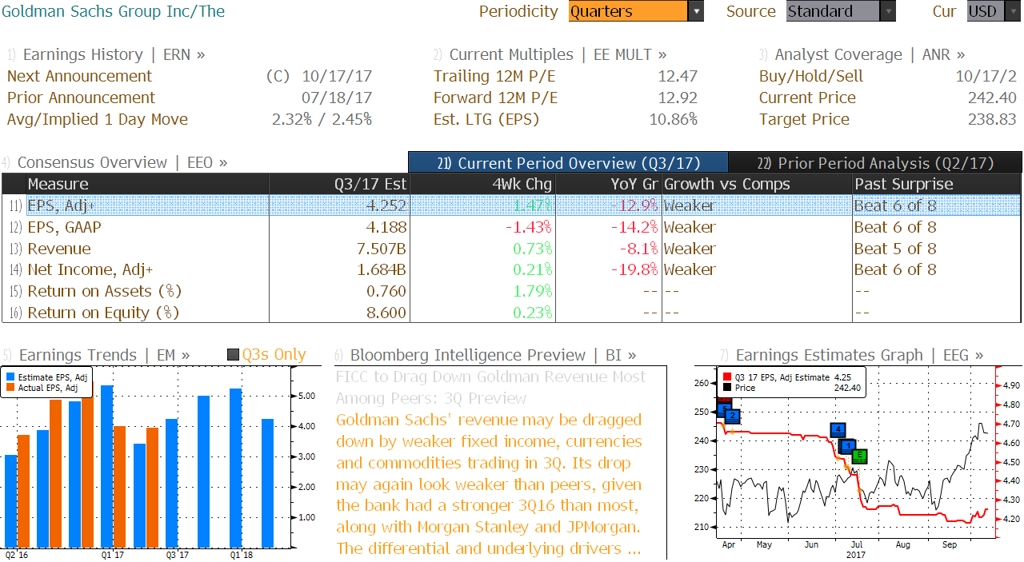1024x562 pixels.
Task: Click the Current Price value 242.40
Action: [992, 98]
